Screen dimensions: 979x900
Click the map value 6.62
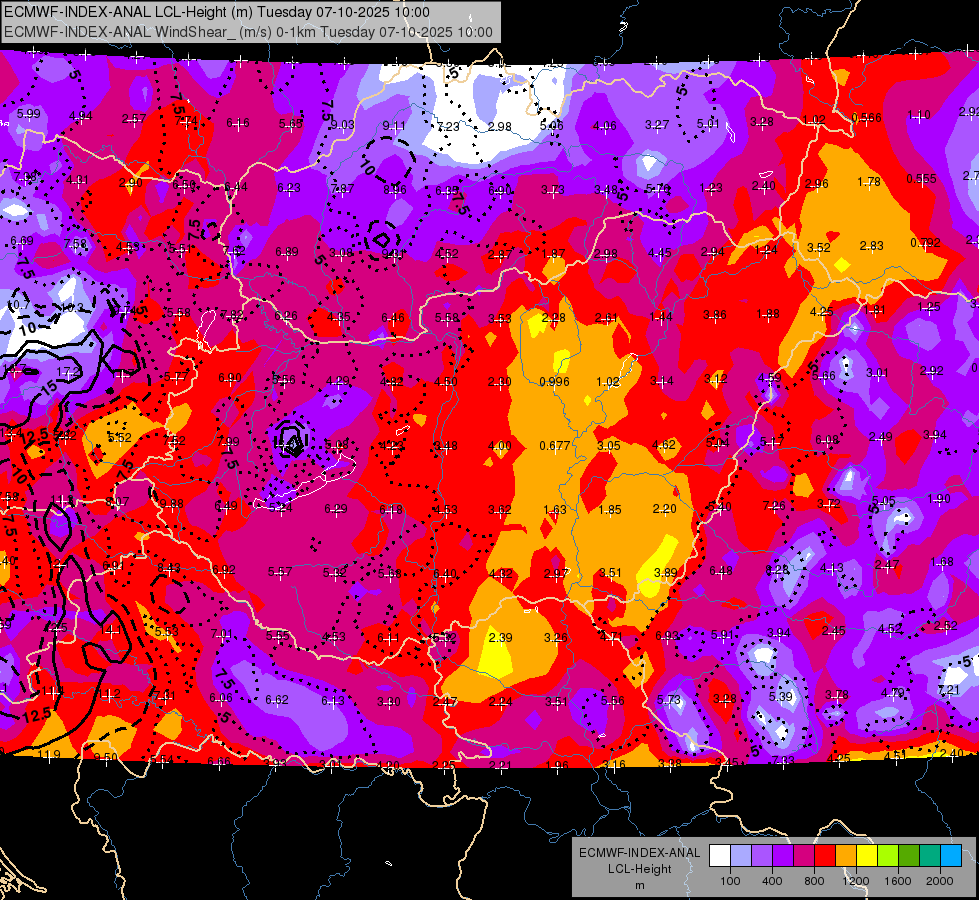click(x=277, y=700)
